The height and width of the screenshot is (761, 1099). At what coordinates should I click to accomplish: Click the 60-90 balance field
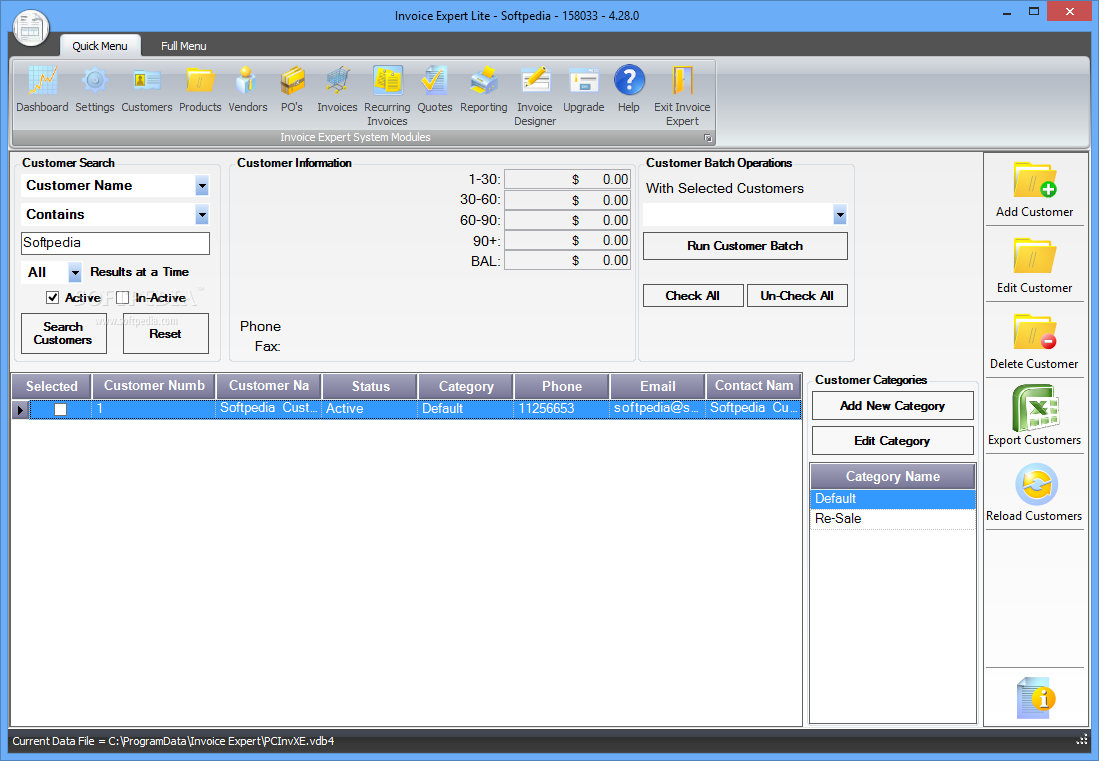point(567,221)
